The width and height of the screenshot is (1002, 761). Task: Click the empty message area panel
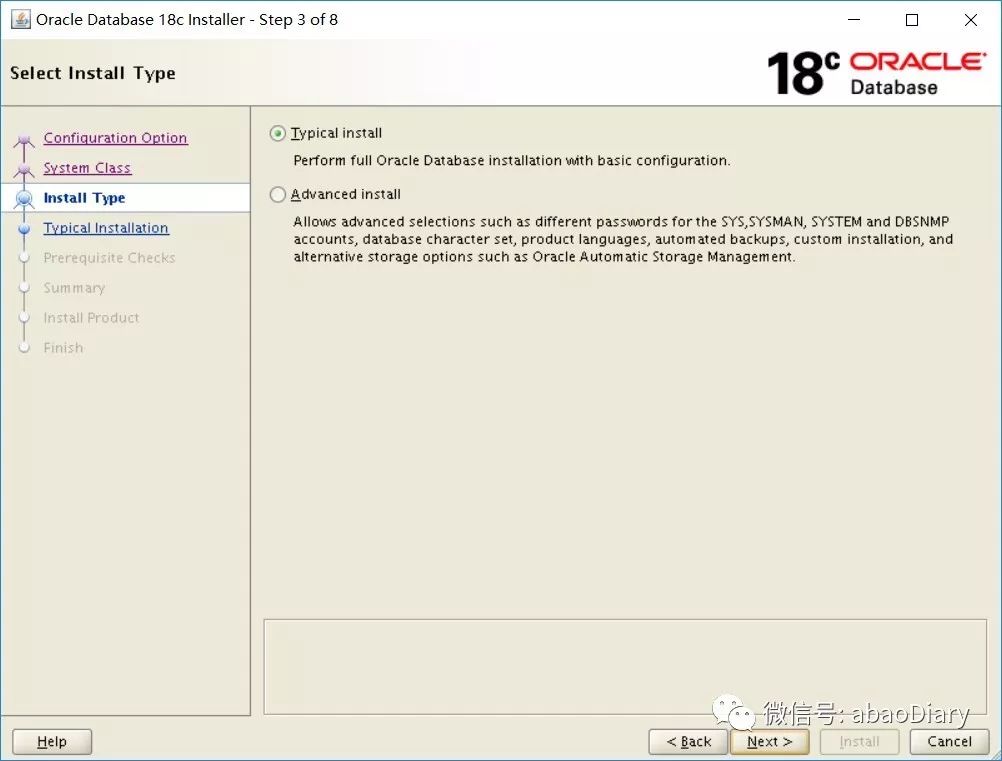point(625,666)
